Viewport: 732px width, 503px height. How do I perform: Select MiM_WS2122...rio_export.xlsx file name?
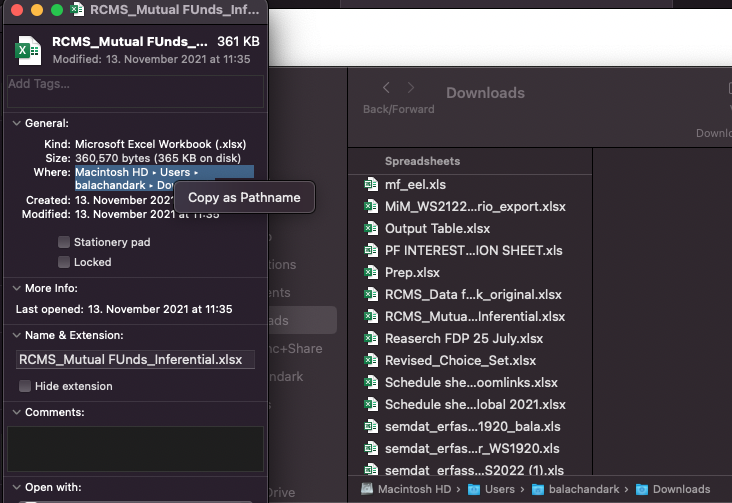[x=475, y=206]
